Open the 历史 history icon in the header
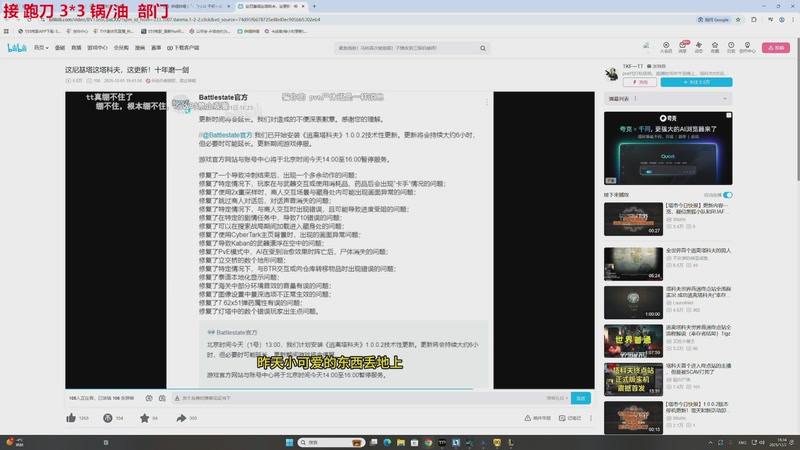This screenshot has width=800, height=450. [x=731, y=47]
